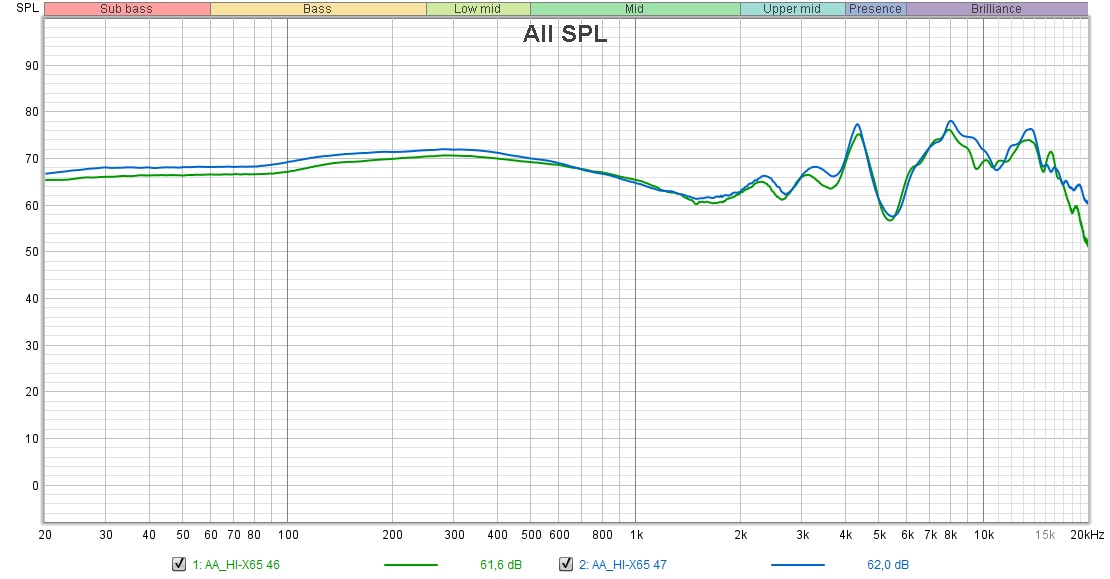
Task: Uncheck the AA_HI-X65 46 trace checkbox
Action: (179, 564)
